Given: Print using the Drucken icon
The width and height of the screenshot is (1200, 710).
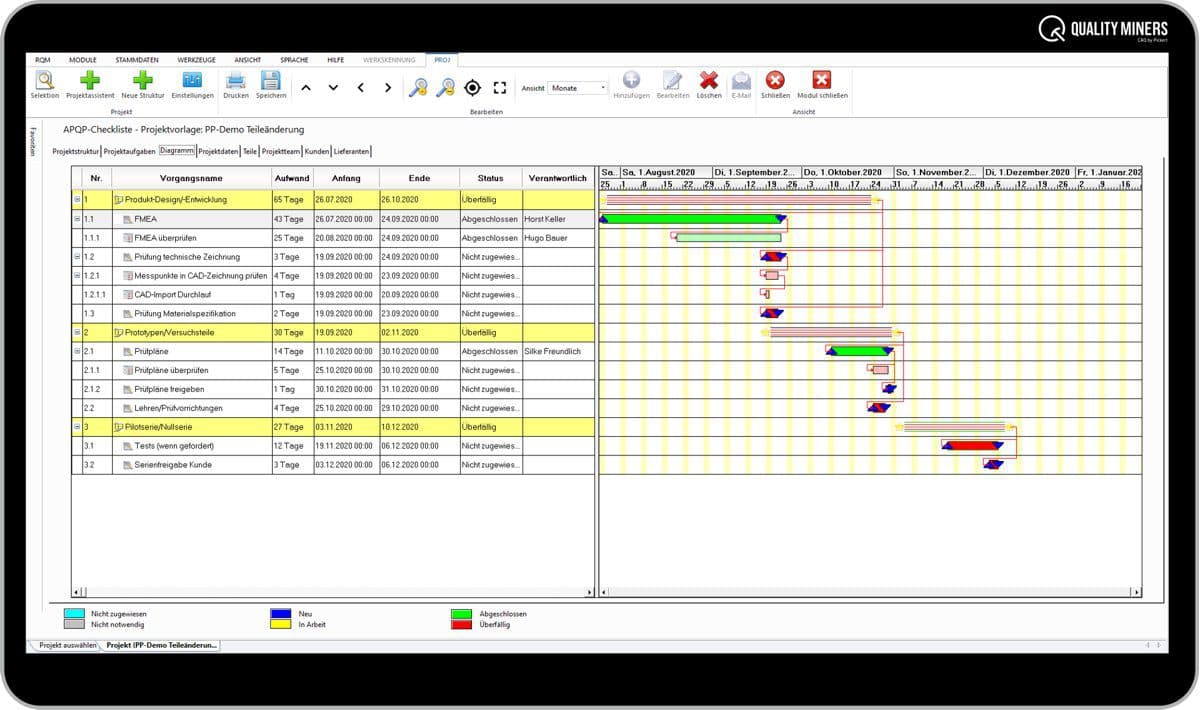Looking at the screenshot, I should point(236,81).
